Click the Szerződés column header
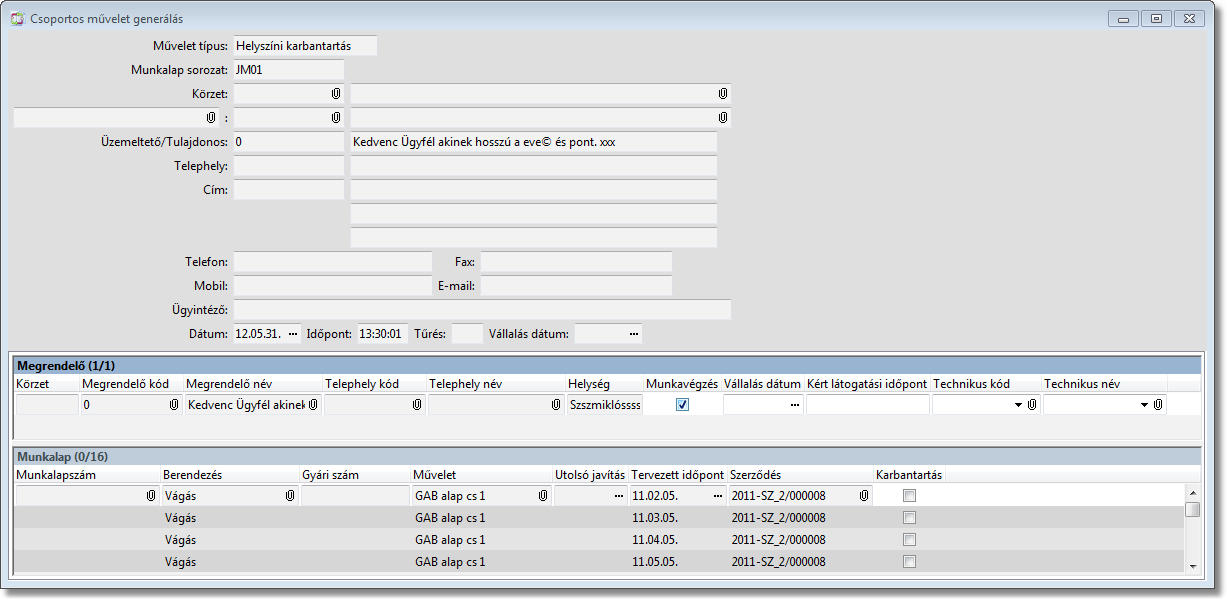 click(x=801, y=475)
